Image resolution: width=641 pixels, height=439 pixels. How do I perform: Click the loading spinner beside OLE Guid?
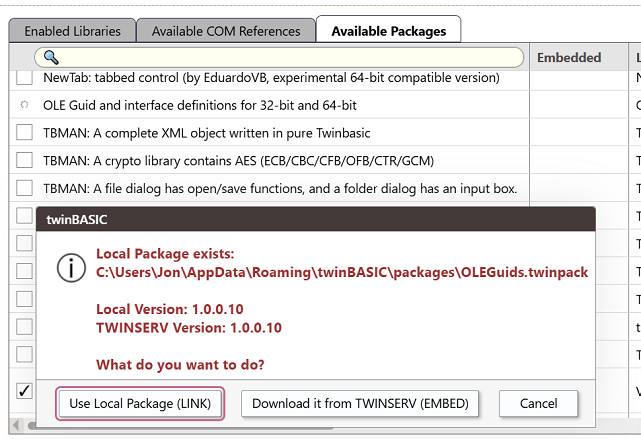pos(24,105)
